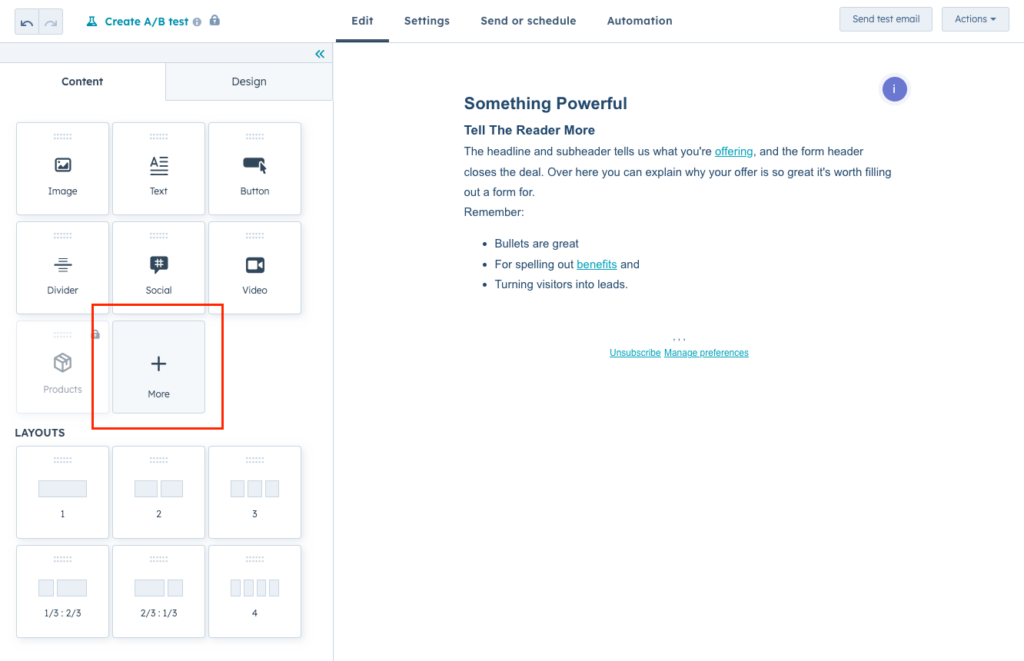
Task: Choose the 4 column layout
Action: coord(255,592)
